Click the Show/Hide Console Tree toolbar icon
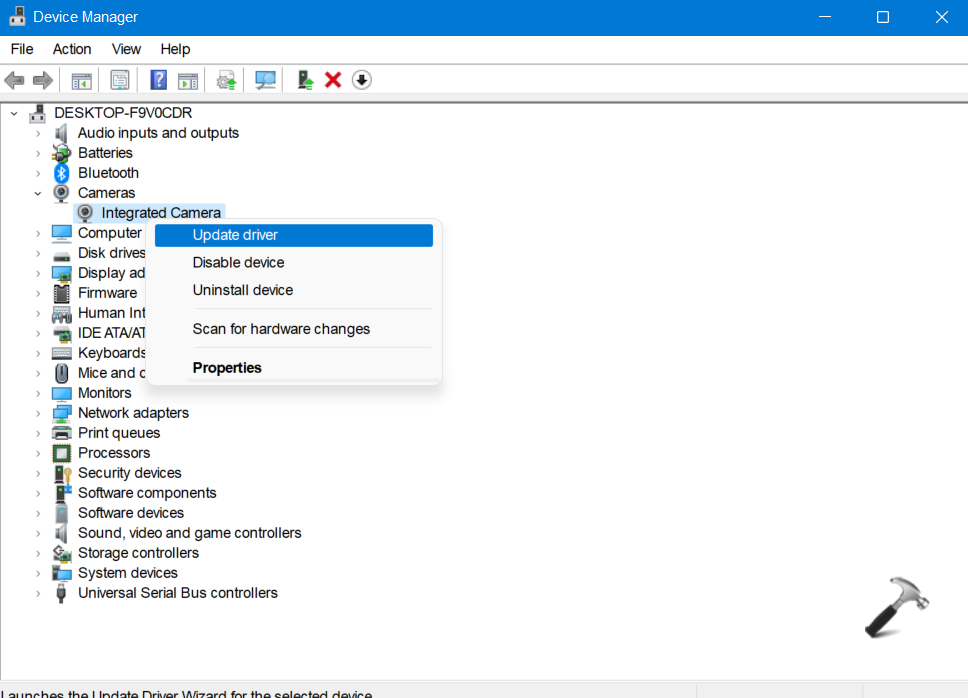This screenshot has width=968, height=698. [82, 80]
